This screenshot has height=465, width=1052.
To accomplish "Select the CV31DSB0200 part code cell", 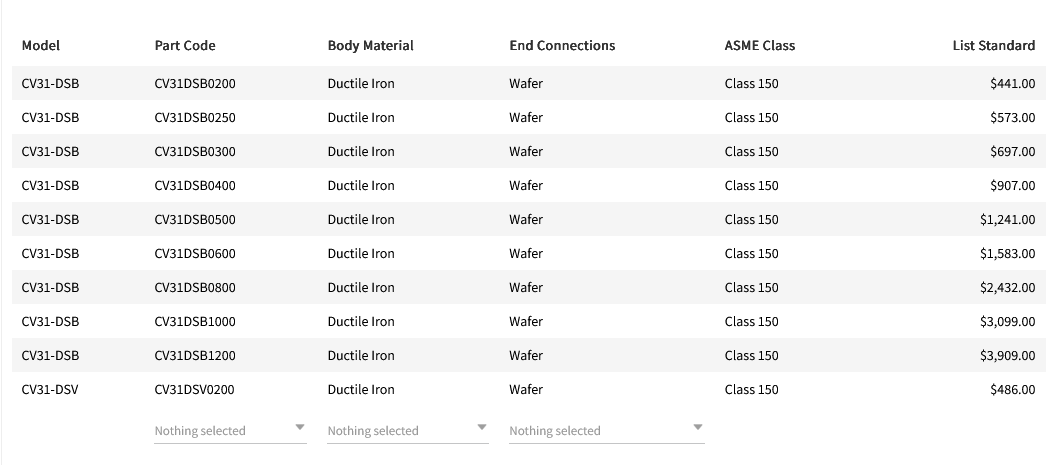I will click(195, 84).
